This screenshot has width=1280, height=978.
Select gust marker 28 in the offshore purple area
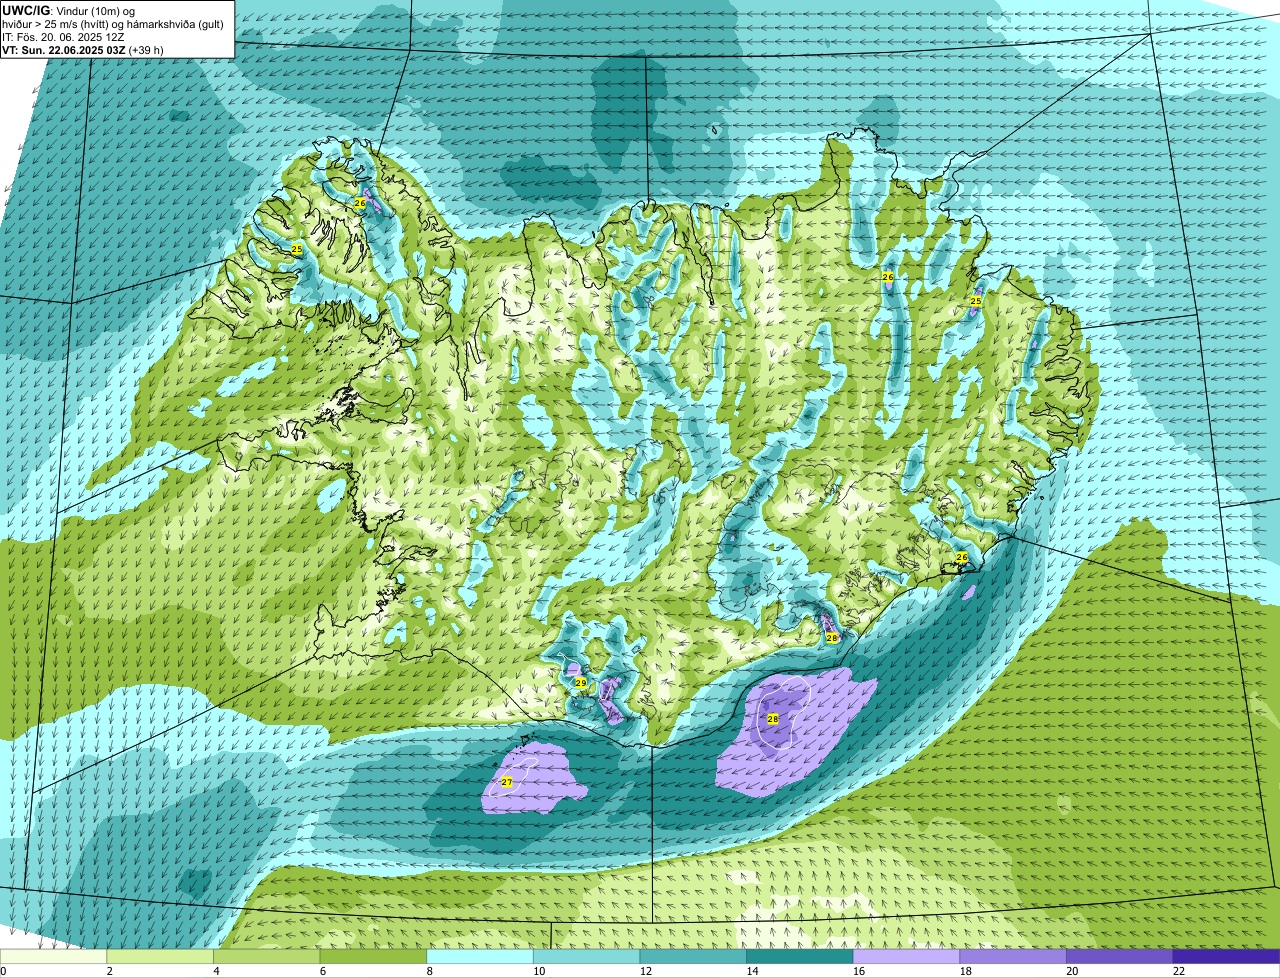[773, 719]
